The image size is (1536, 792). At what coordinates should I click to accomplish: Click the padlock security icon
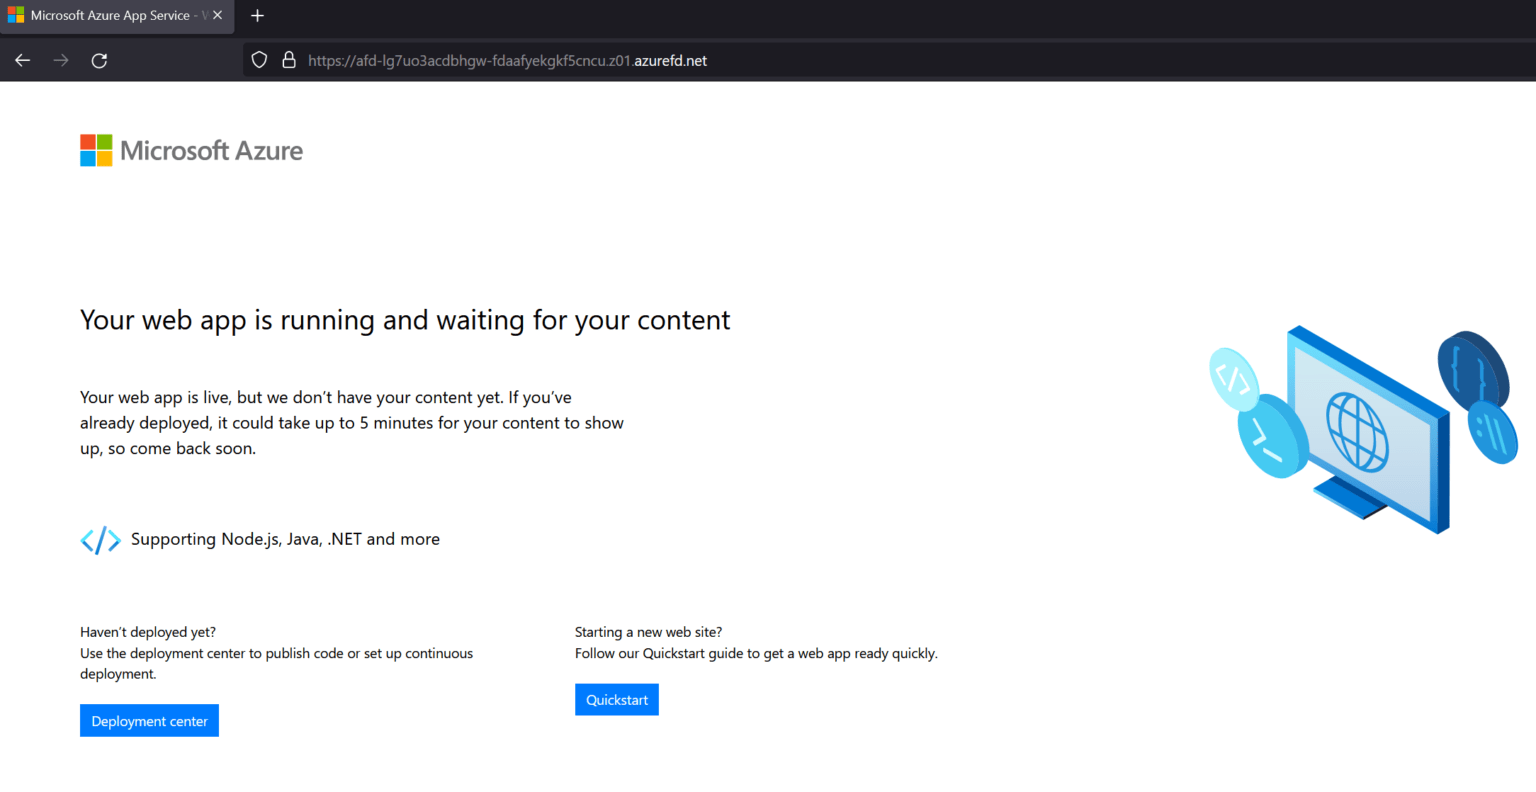tap(289, 59)
